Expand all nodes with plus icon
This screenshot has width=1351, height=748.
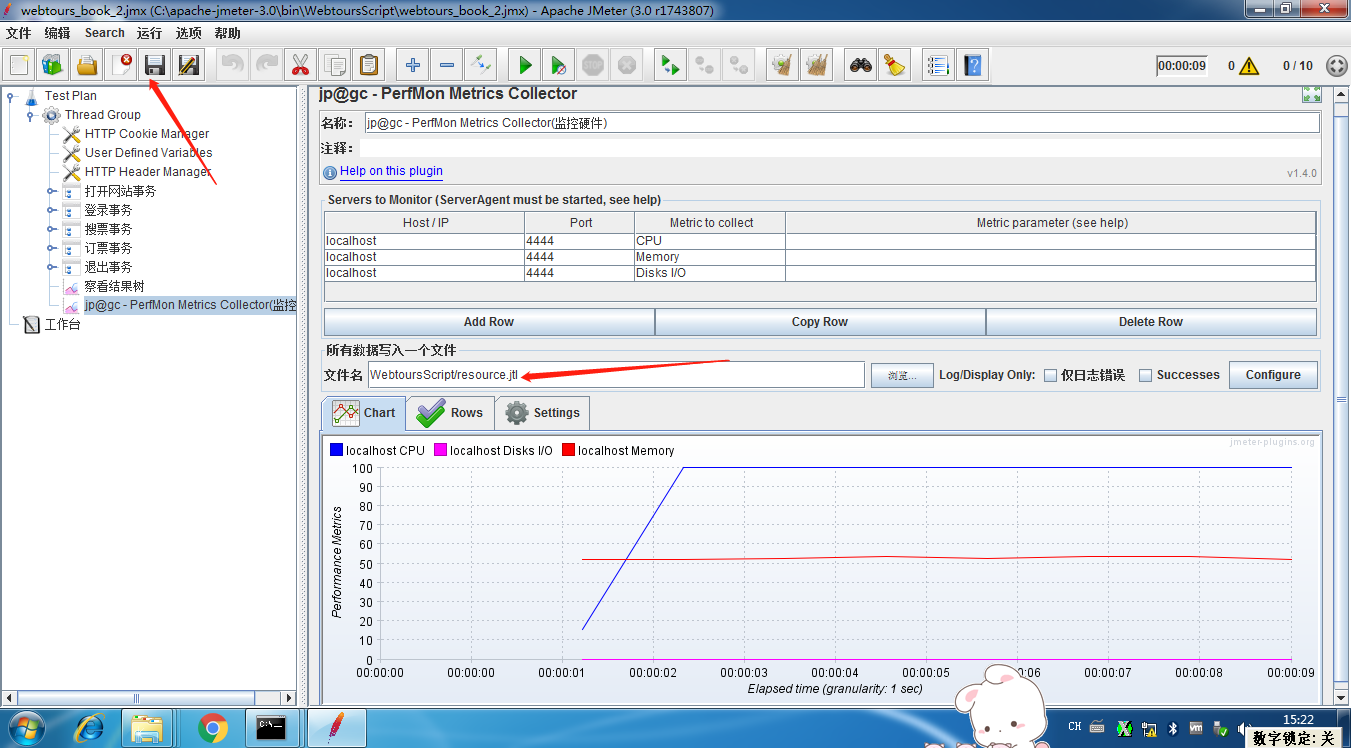point(412,66)
